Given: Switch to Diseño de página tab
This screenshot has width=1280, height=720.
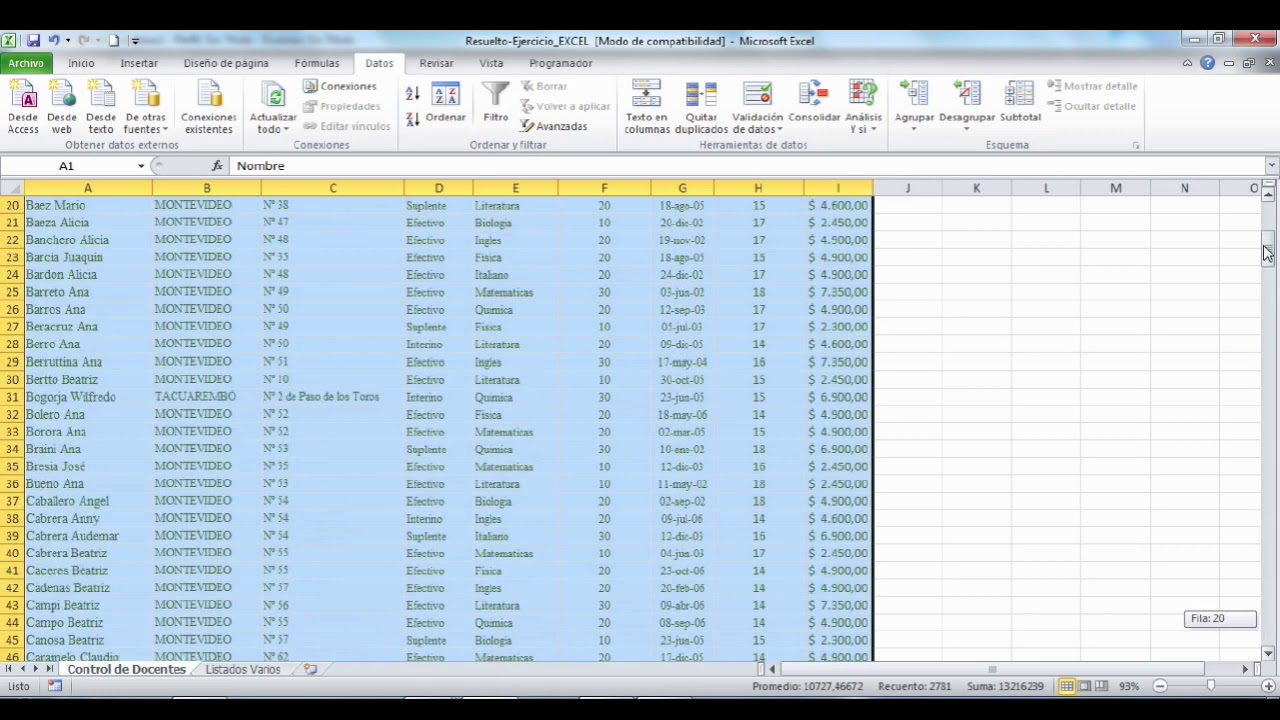Looking at the screenshot, I should point(226,63).
